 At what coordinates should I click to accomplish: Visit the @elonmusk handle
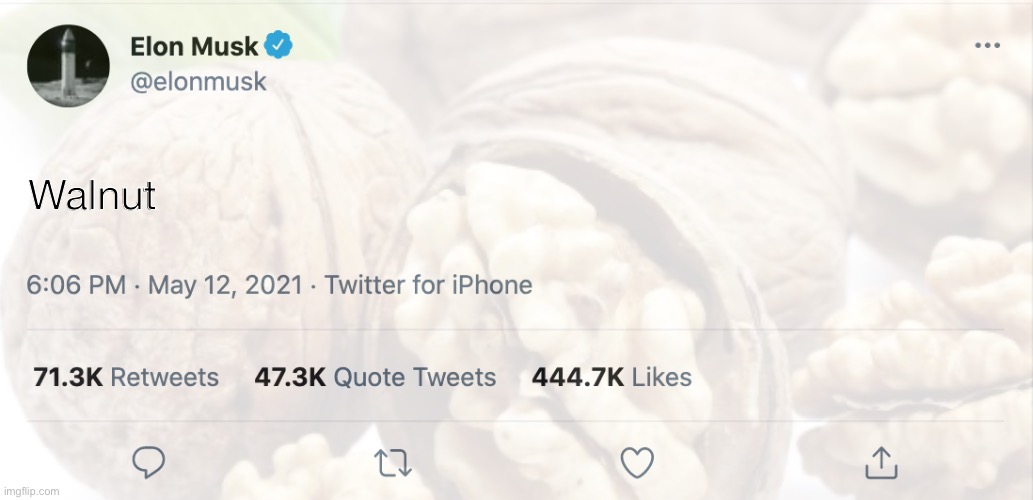point(199,82)
